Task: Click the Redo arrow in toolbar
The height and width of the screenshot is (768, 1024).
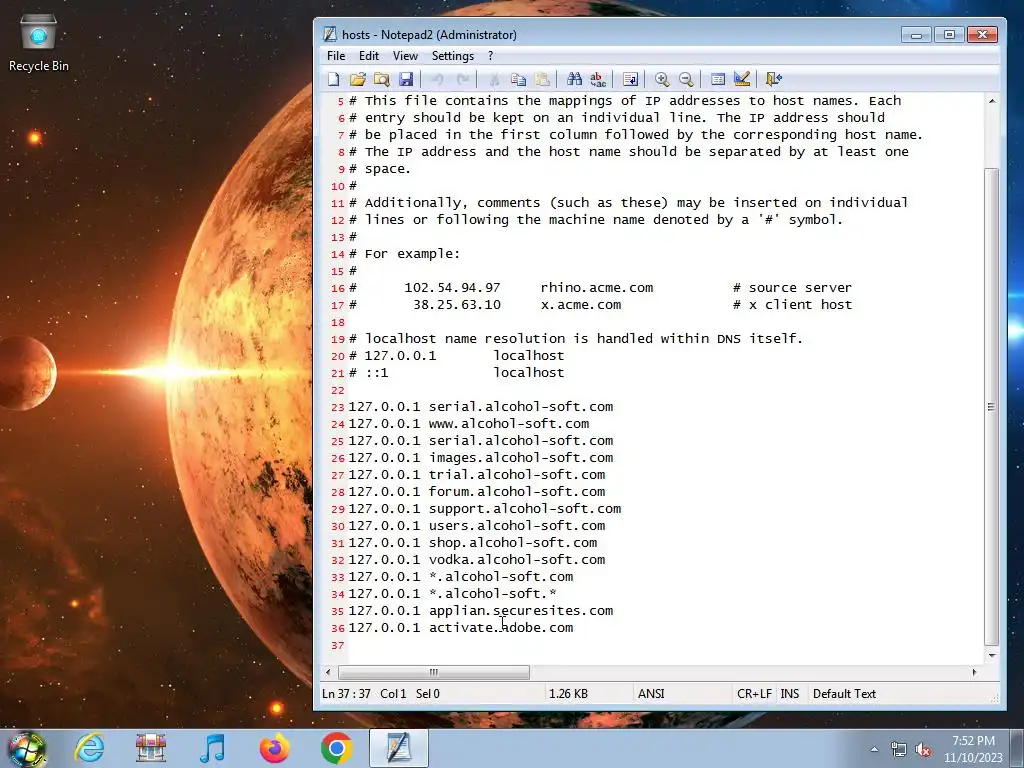Action: coord(462,80)
